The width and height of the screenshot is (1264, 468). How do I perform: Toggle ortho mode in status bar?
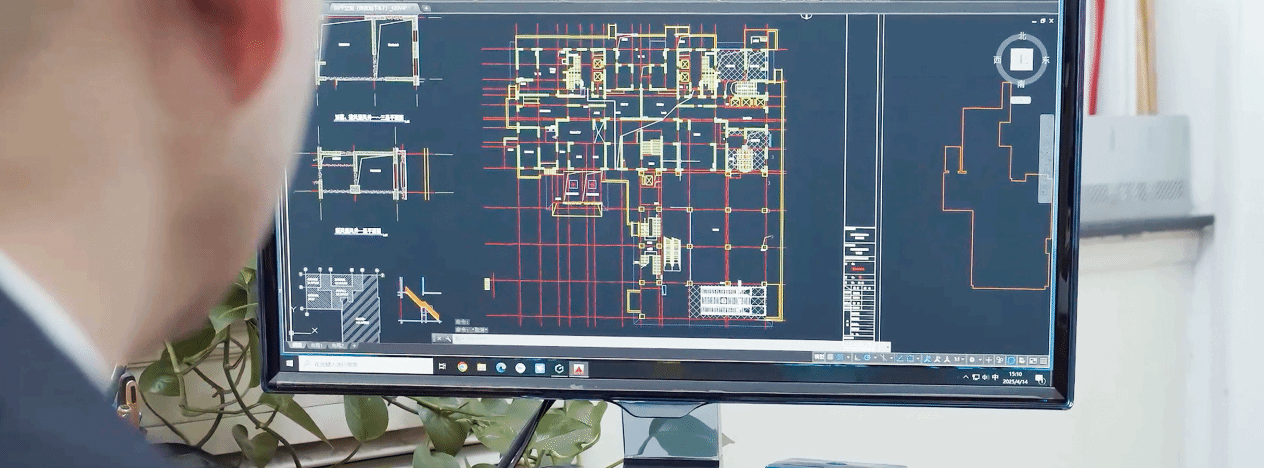[857, 357]
